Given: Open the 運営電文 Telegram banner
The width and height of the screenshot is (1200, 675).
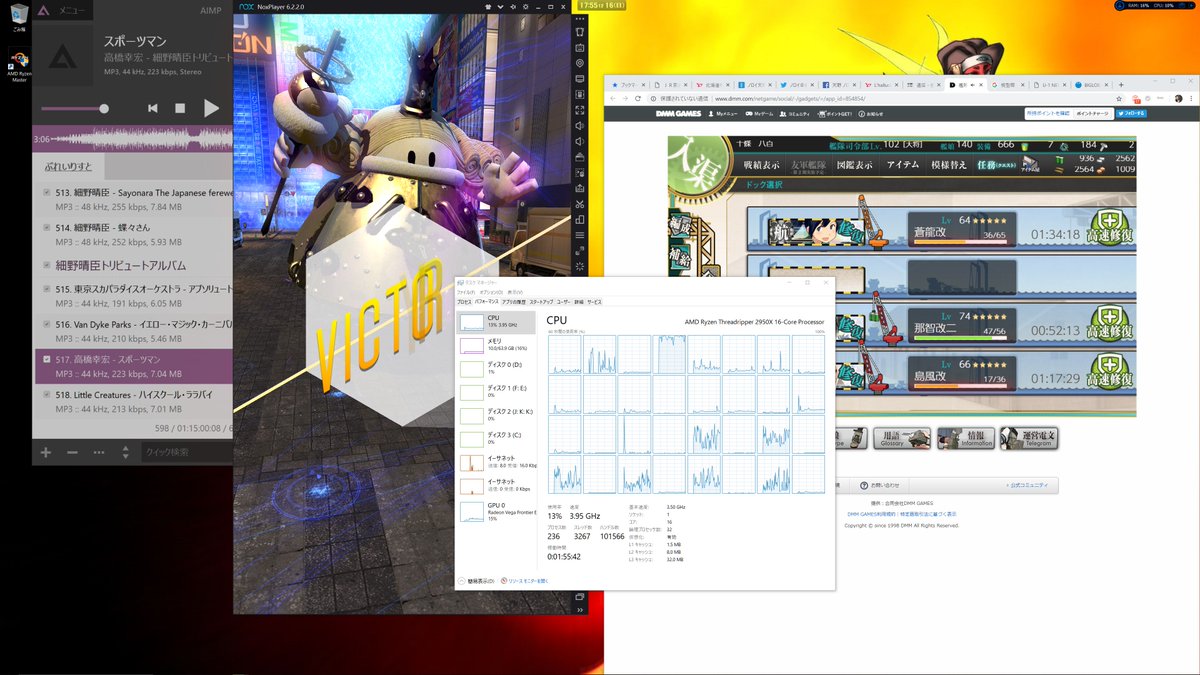Looking at the screenshot, I should tap(1028, 437).
